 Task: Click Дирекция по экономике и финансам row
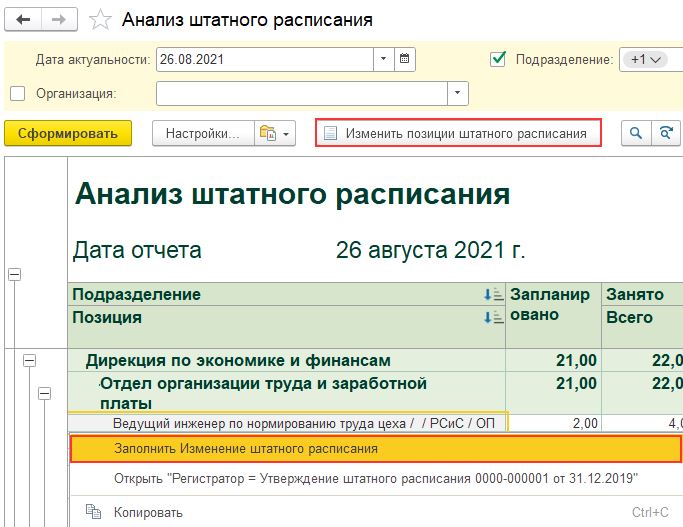pyautogui.click(x=287, y=360)
